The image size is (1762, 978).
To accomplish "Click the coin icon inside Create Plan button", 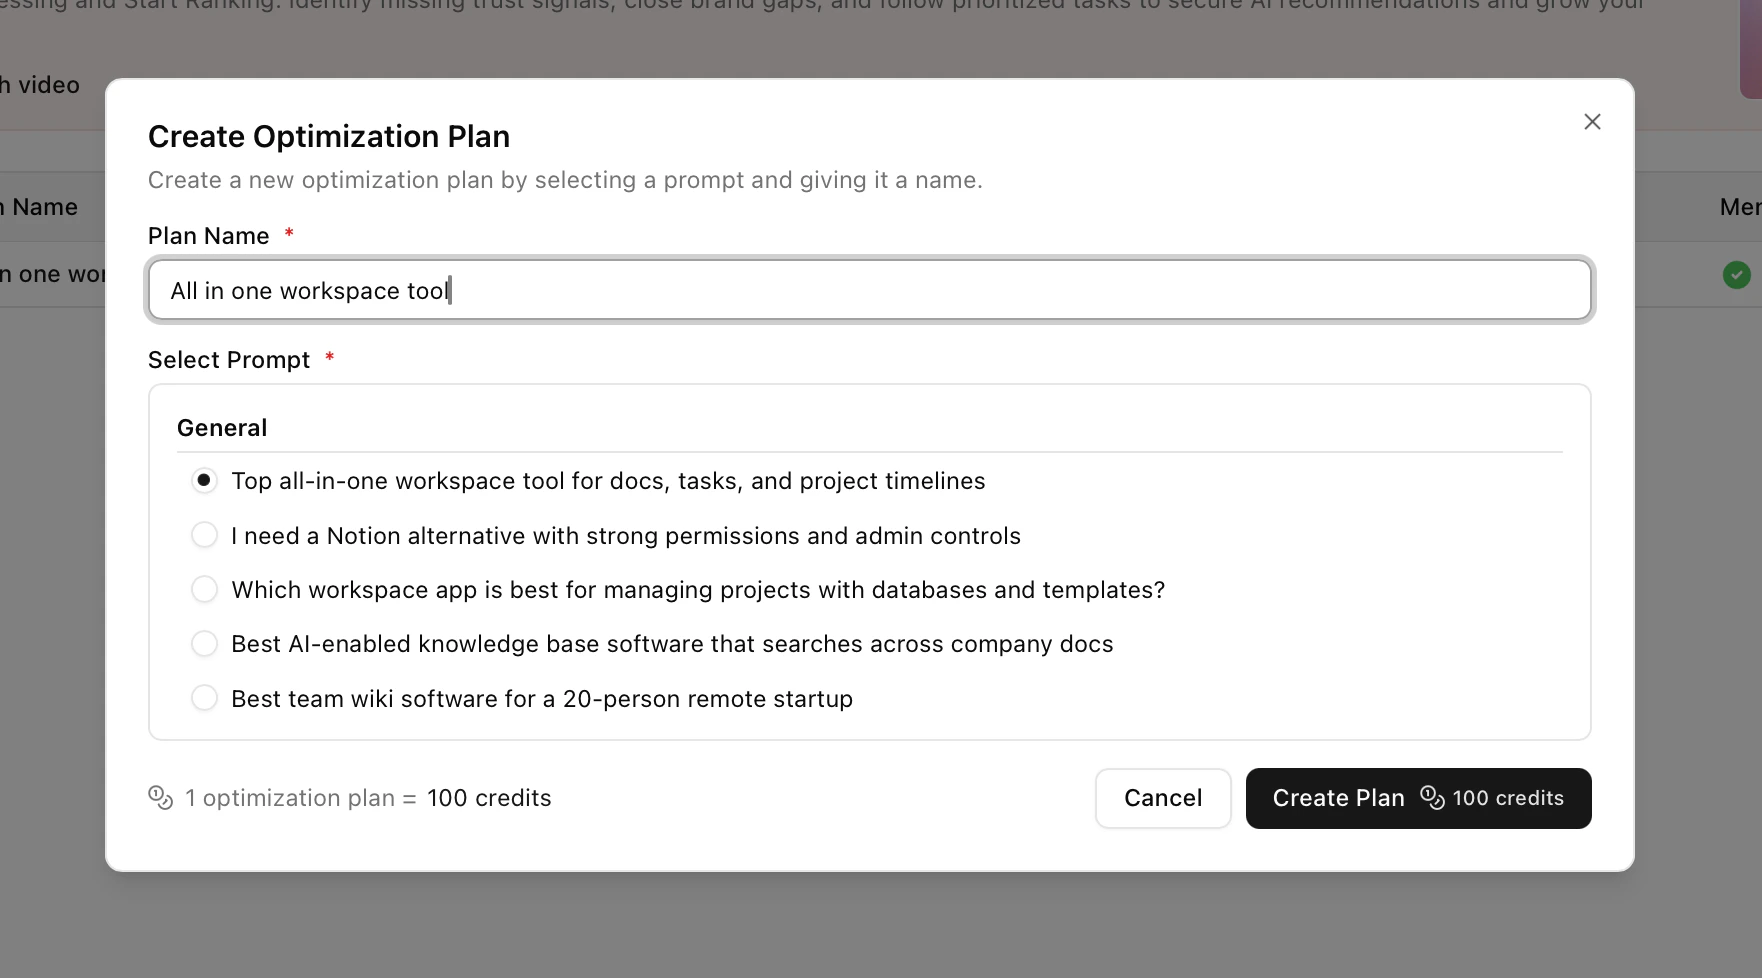I will [x=1433, y=798].
